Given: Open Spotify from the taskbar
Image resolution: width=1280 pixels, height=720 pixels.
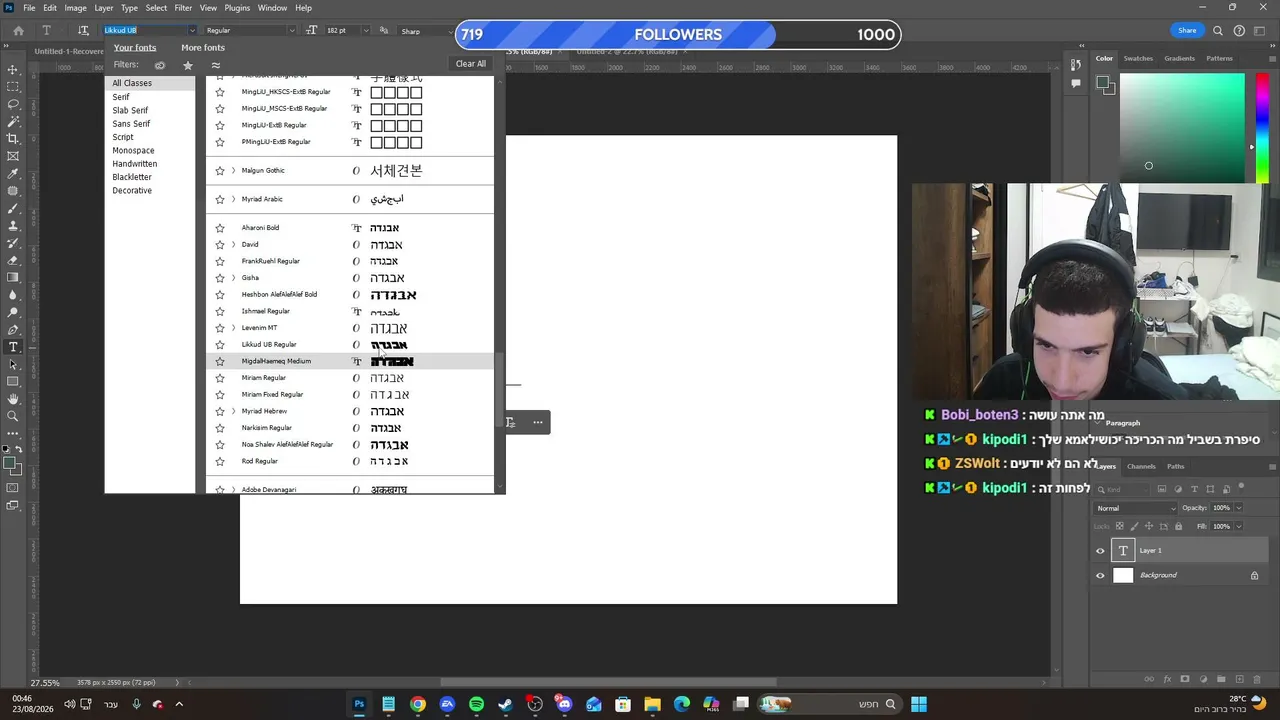Looking at the screenshot, I should pyautogui.click(x=476, y=704).
